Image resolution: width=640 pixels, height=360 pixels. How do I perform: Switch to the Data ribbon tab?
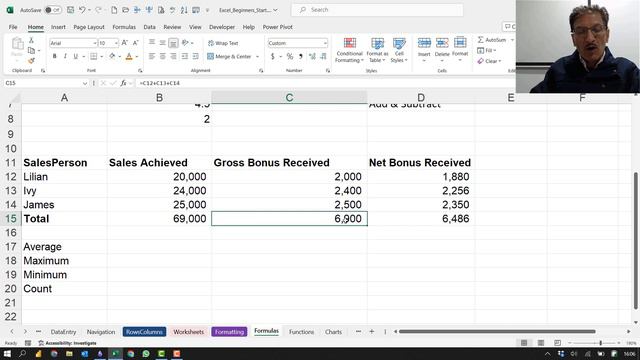[x=149, y=27]
